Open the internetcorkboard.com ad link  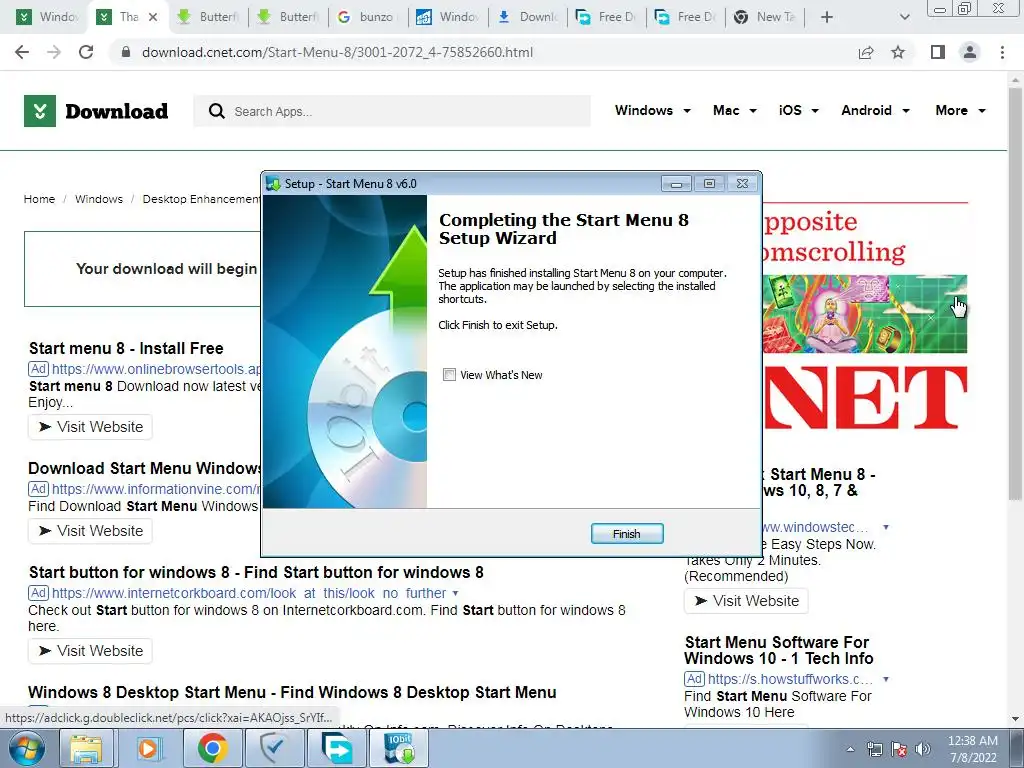tap(249, 593)
